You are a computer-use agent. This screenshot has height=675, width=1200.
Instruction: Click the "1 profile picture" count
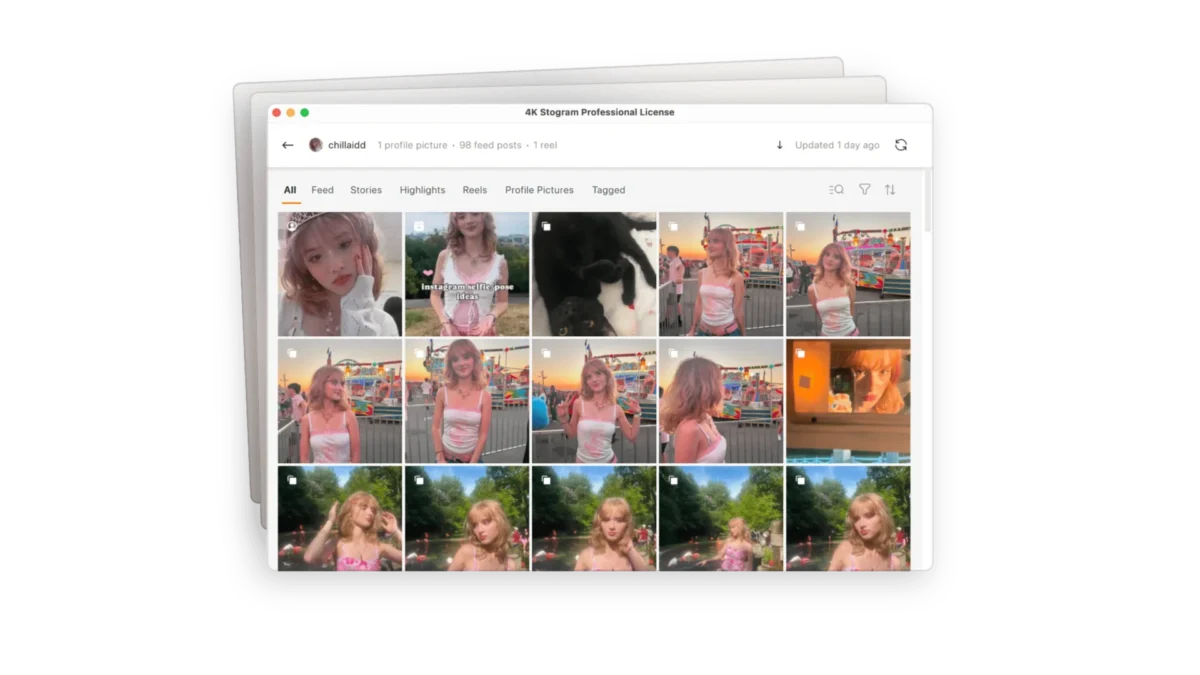(412, 145)
